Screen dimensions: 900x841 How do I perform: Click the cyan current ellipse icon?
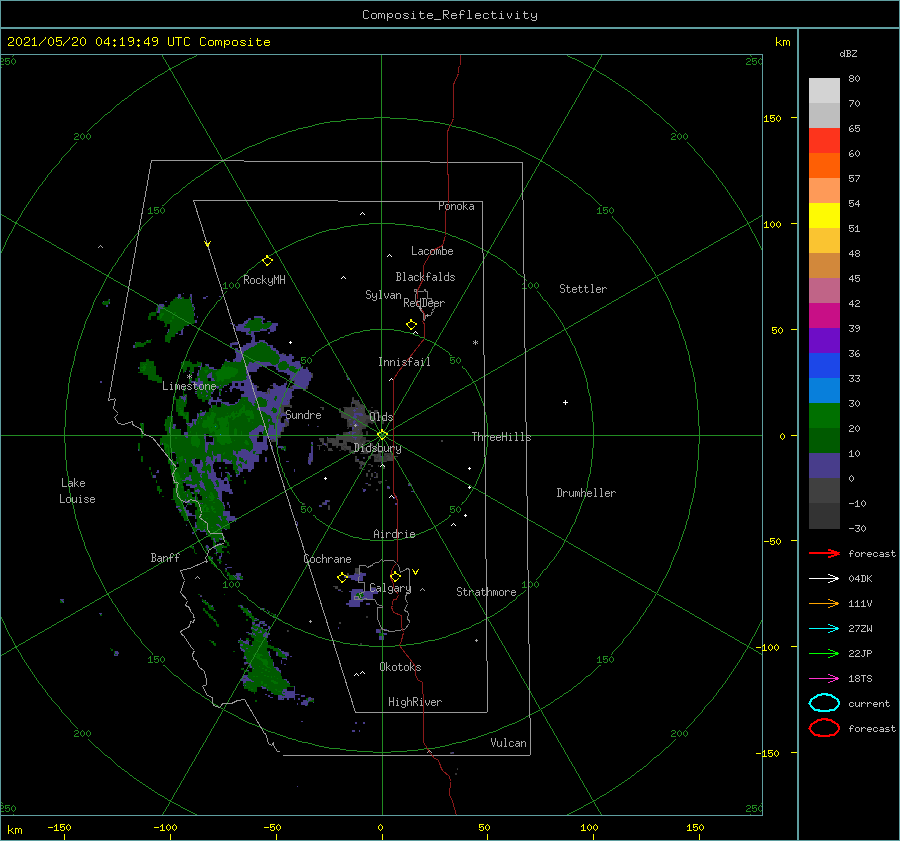(824, 703)
